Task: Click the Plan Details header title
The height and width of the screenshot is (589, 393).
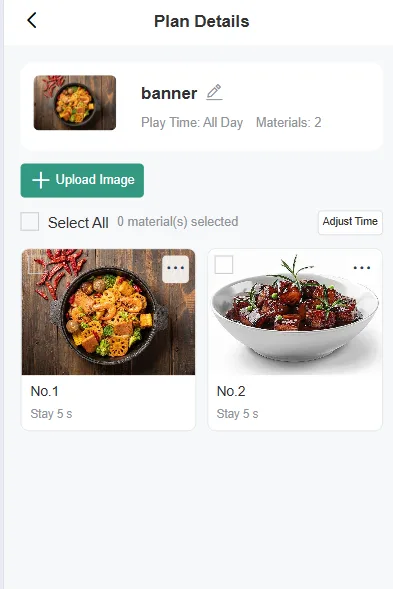Action: tap(202, 21)
